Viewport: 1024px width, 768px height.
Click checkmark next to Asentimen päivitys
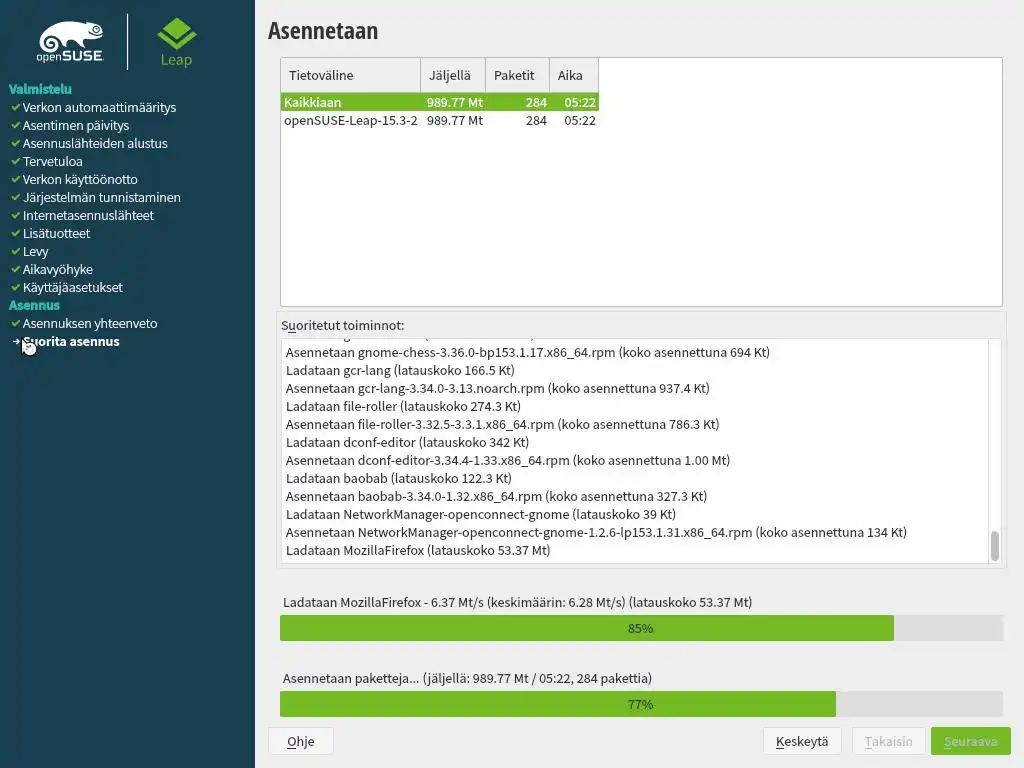pyautogui.click(x=16, y=125)
